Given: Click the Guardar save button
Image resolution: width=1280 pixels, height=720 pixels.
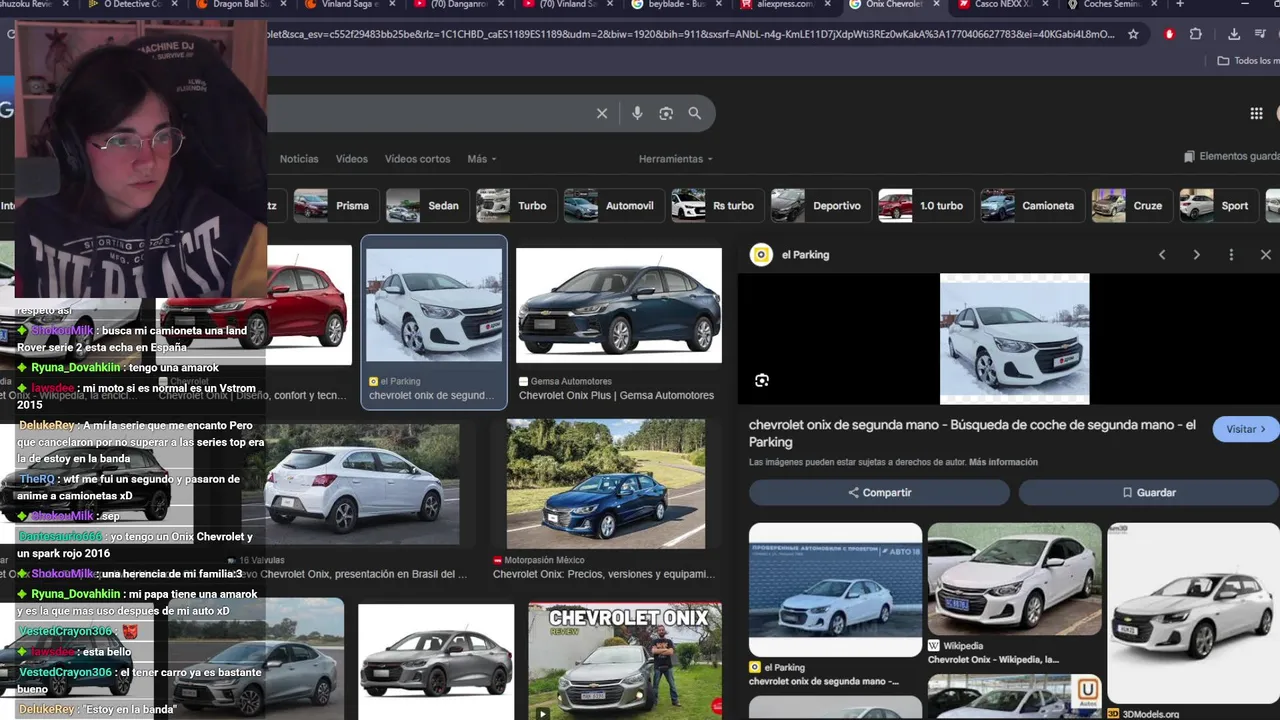Looking at the screenshot, I should pyautogui.click(x=1148, y=492).
